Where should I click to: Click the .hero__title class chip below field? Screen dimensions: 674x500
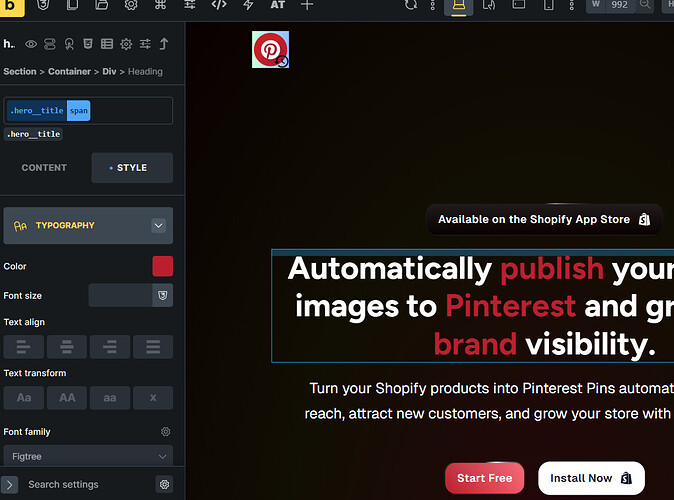click(x=34, y=134)
